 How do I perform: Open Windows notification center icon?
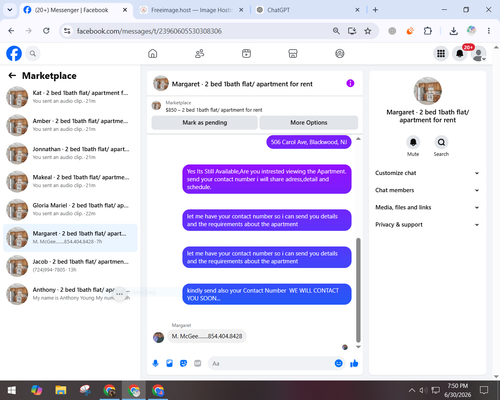click(484, 390)
